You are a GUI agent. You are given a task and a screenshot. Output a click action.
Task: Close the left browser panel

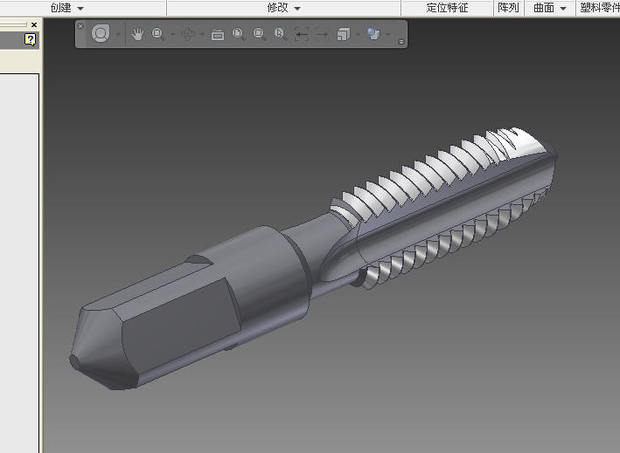(x=34, y=25)
